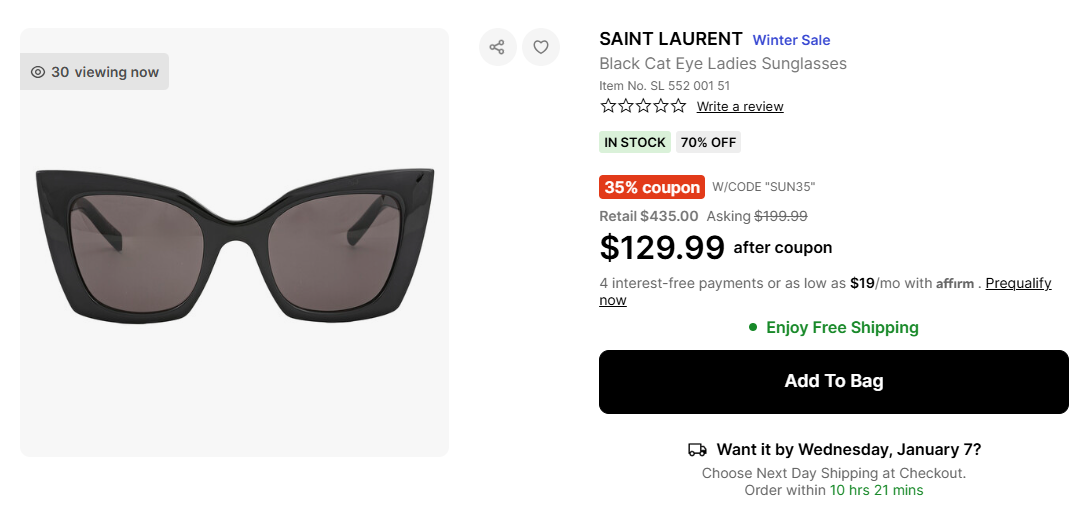1083x519 pixels.
Task: Click the eye icon beside viewing count
Action: pos(38,72)
